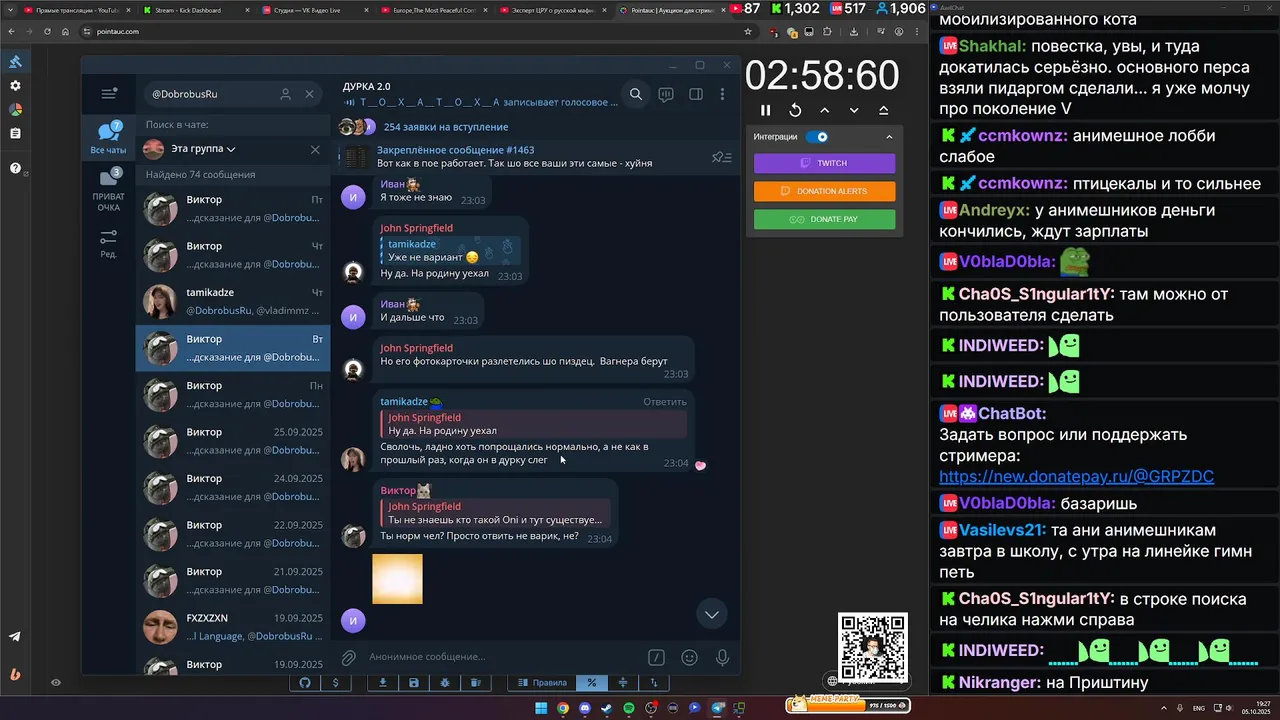Click search icon in ДУРКА 2.0 chat header
The height and width of the screenshot is (720, 1280).
pos(636,94)
